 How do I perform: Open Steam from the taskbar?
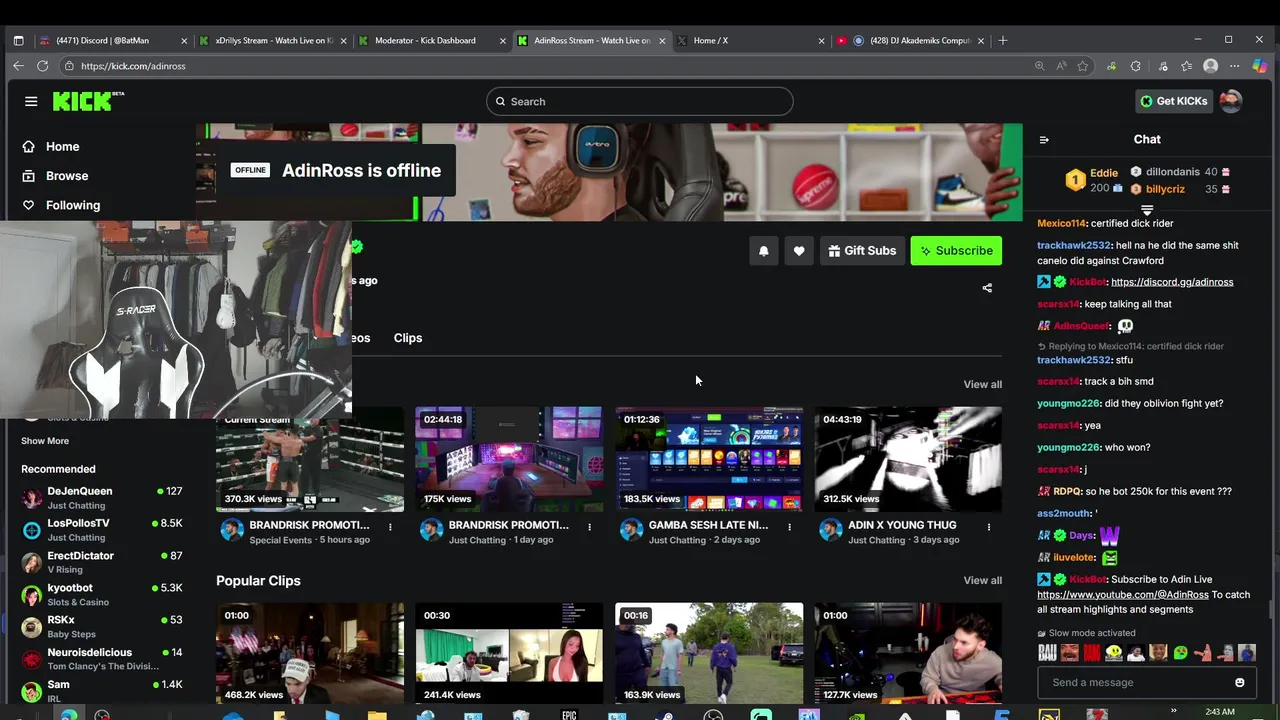point(665,715)
